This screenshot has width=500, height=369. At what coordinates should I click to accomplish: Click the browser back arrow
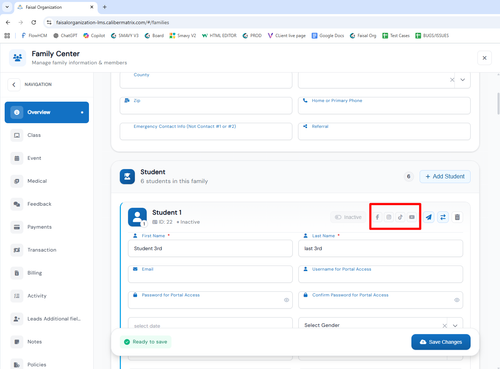click(x=8, y=22)
